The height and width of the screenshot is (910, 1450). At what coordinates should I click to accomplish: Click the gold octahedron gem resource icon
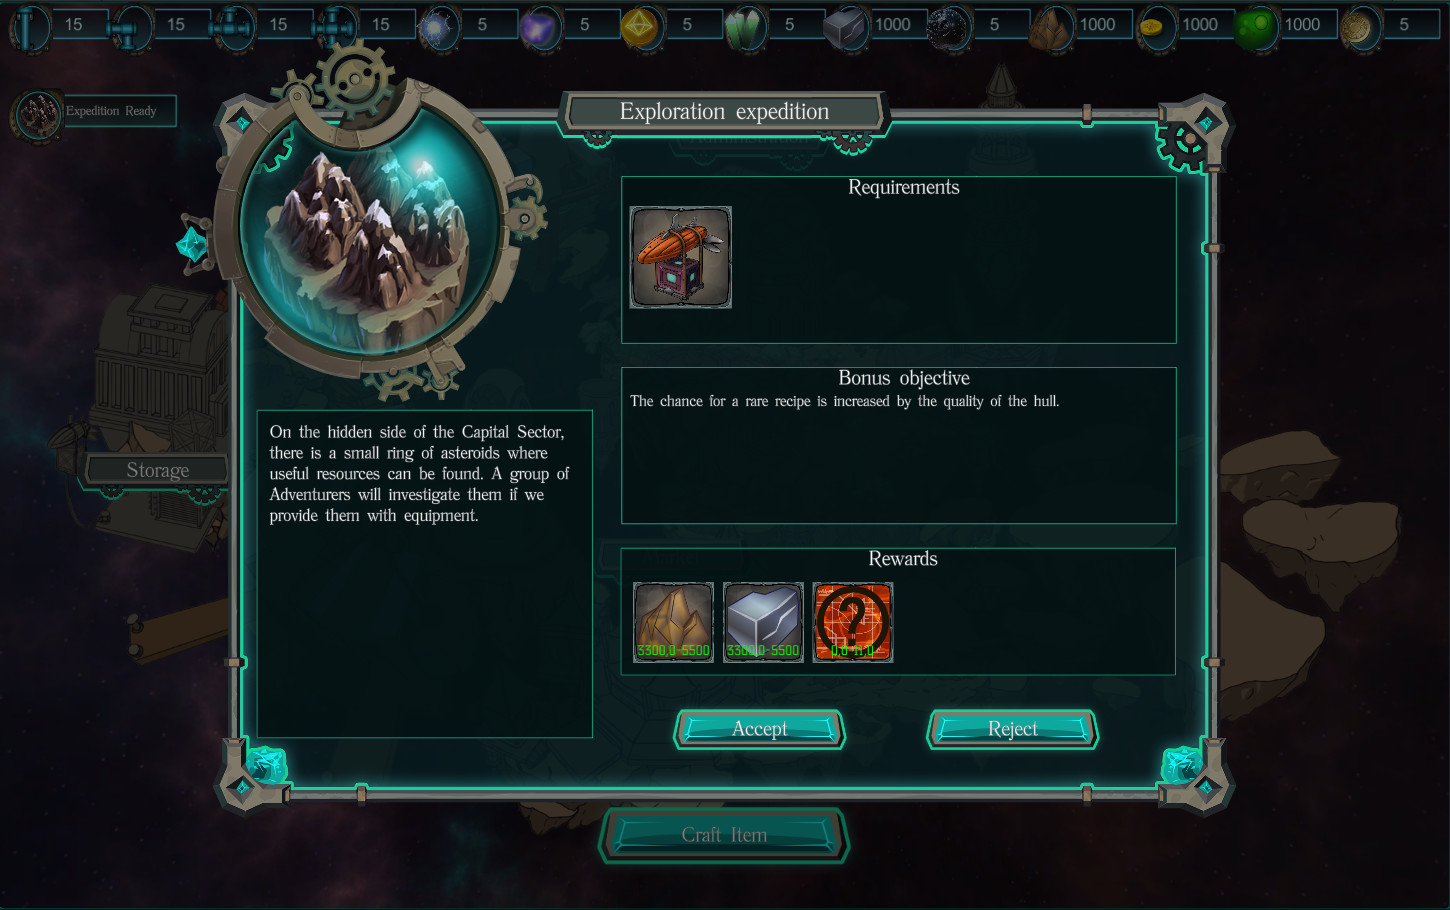pyautogui.click(x=641, y=27)
